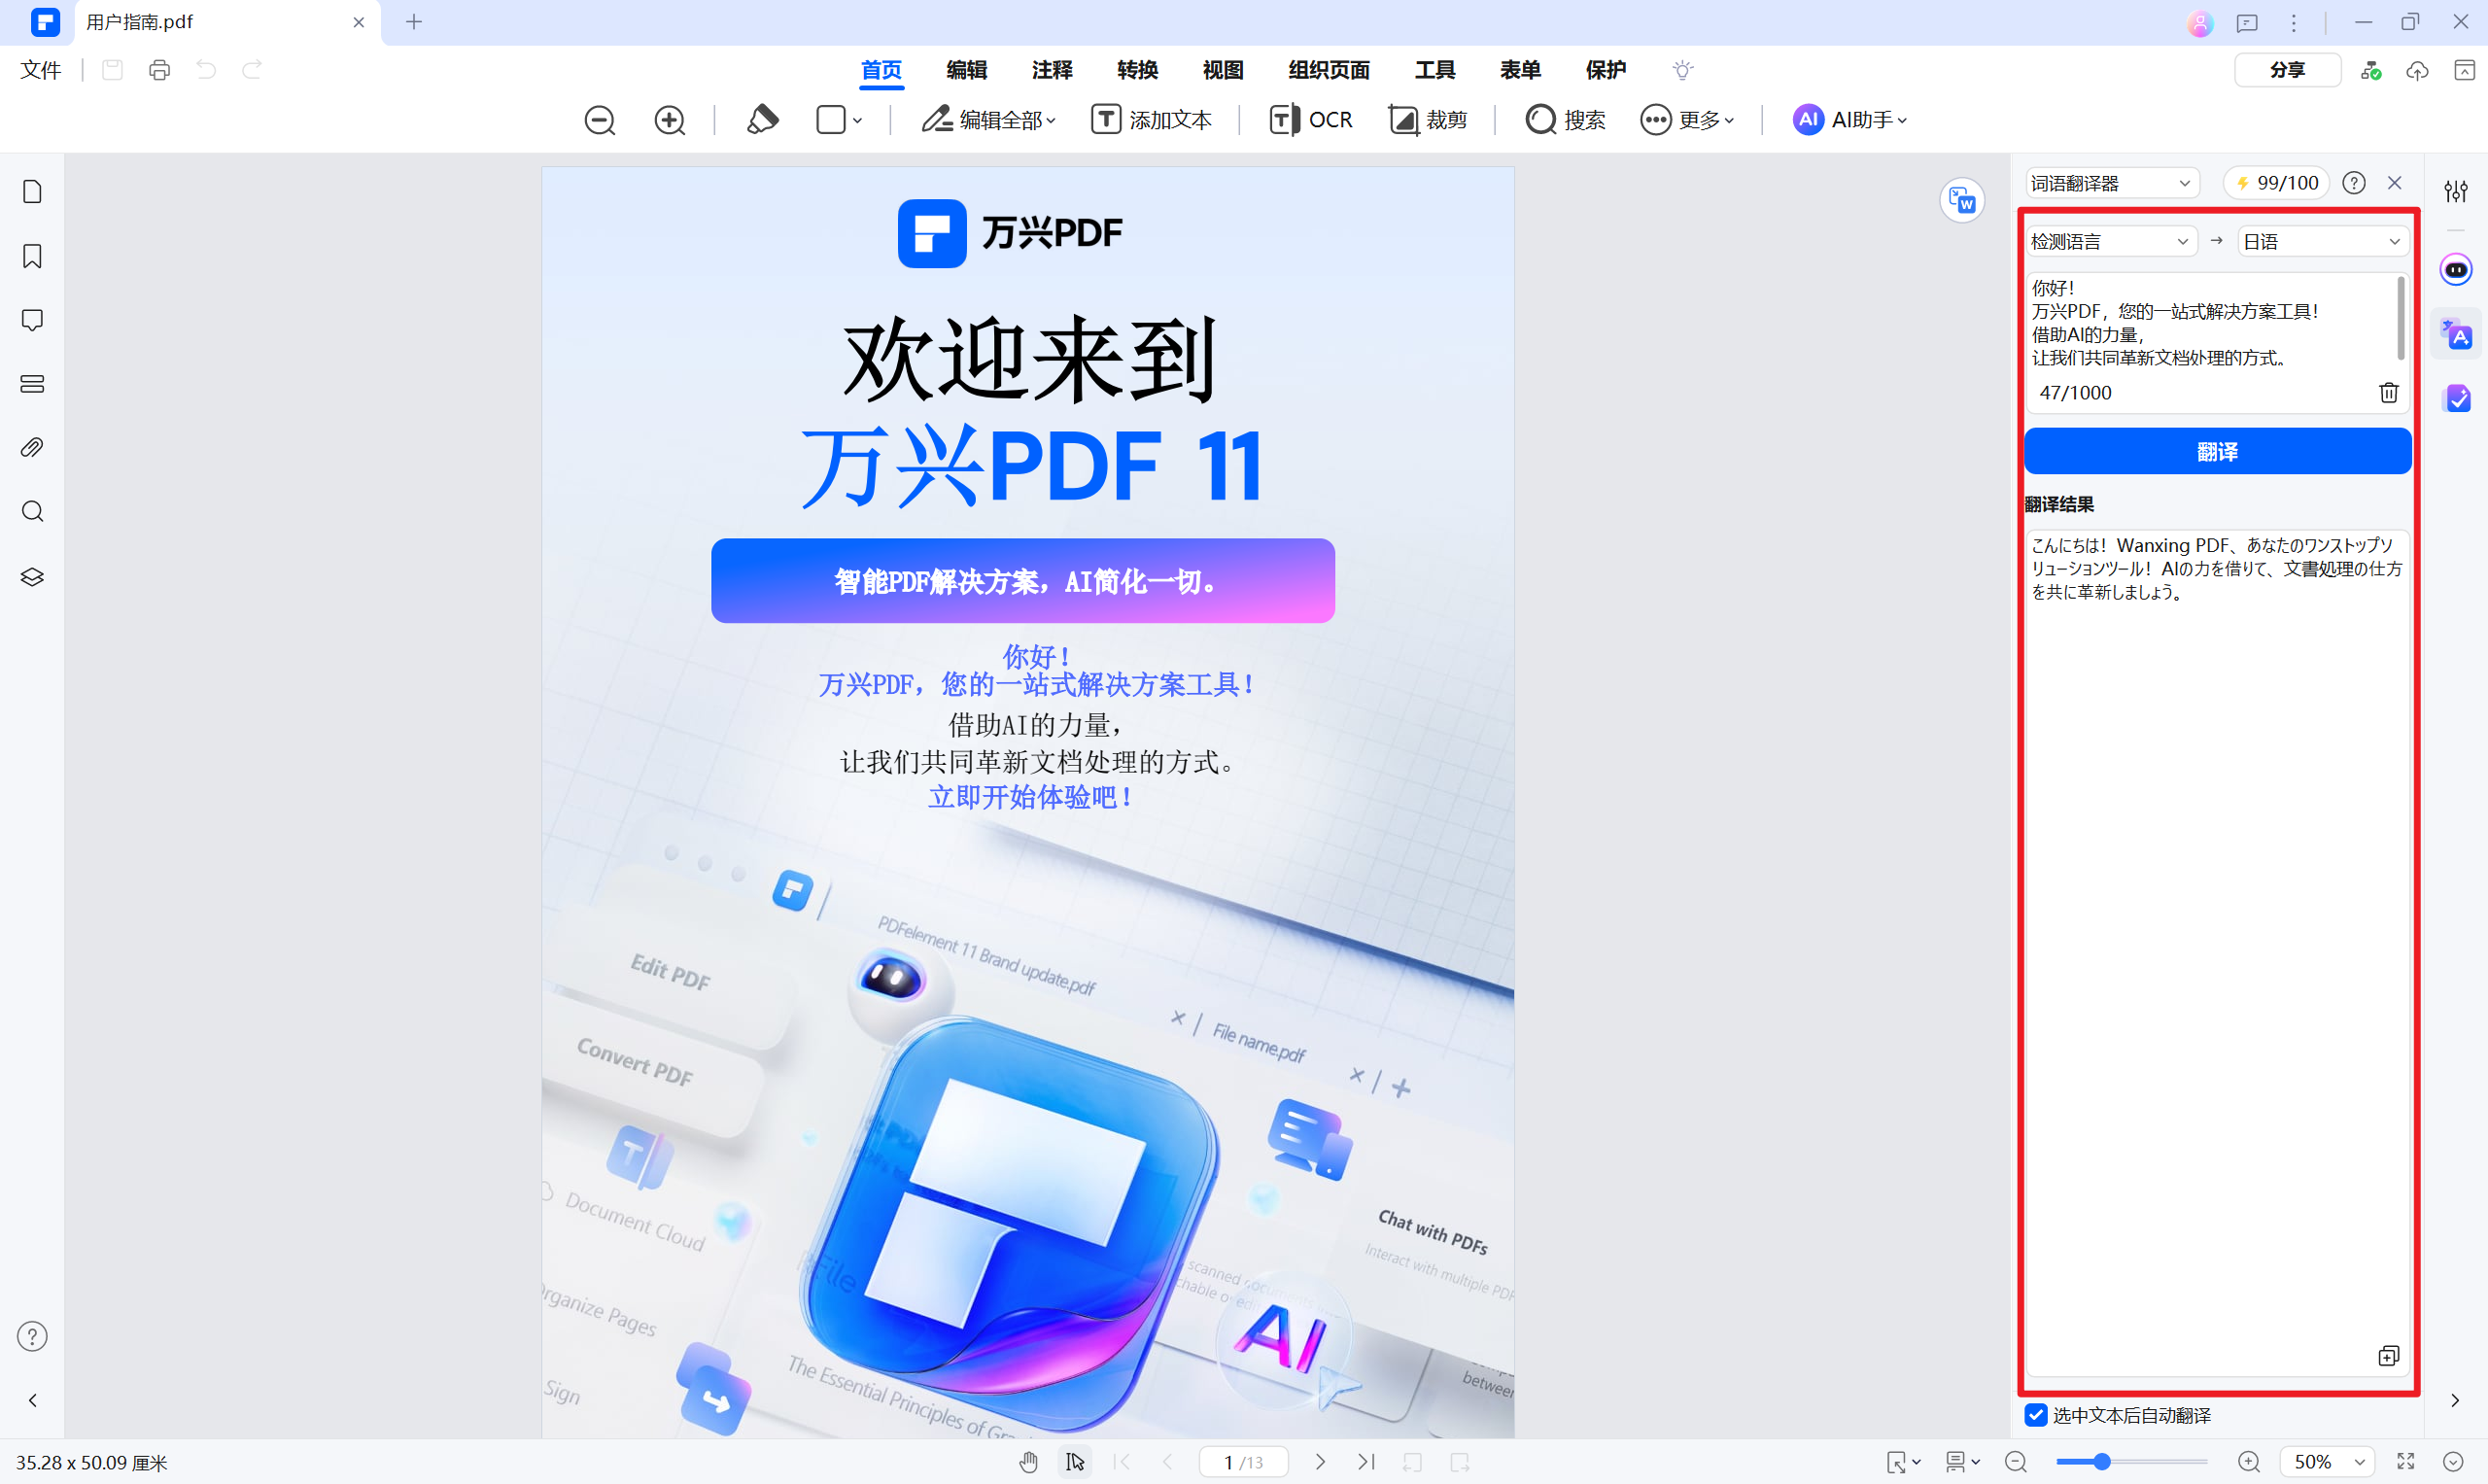Clear input text with trash icon
Viewport: 2488px width, 1484px height.
point(2388,393)
